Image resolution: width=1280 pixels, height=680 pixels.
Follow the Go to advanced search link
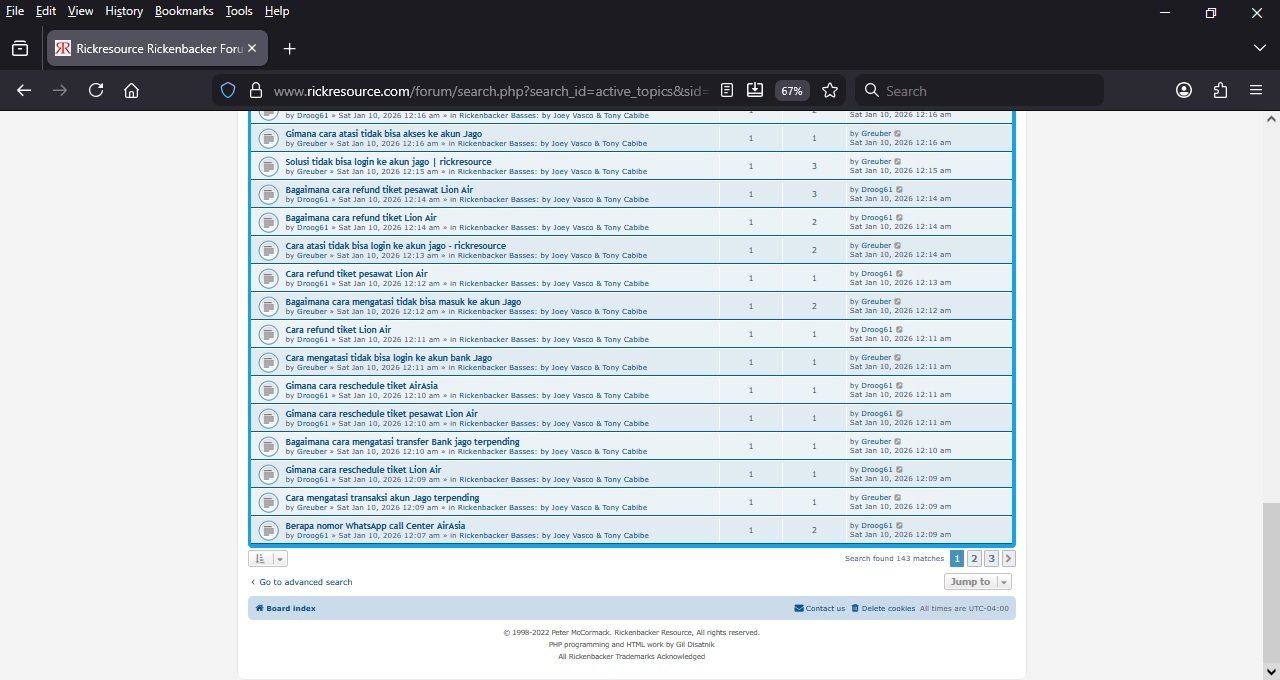(x=301, y=582)
